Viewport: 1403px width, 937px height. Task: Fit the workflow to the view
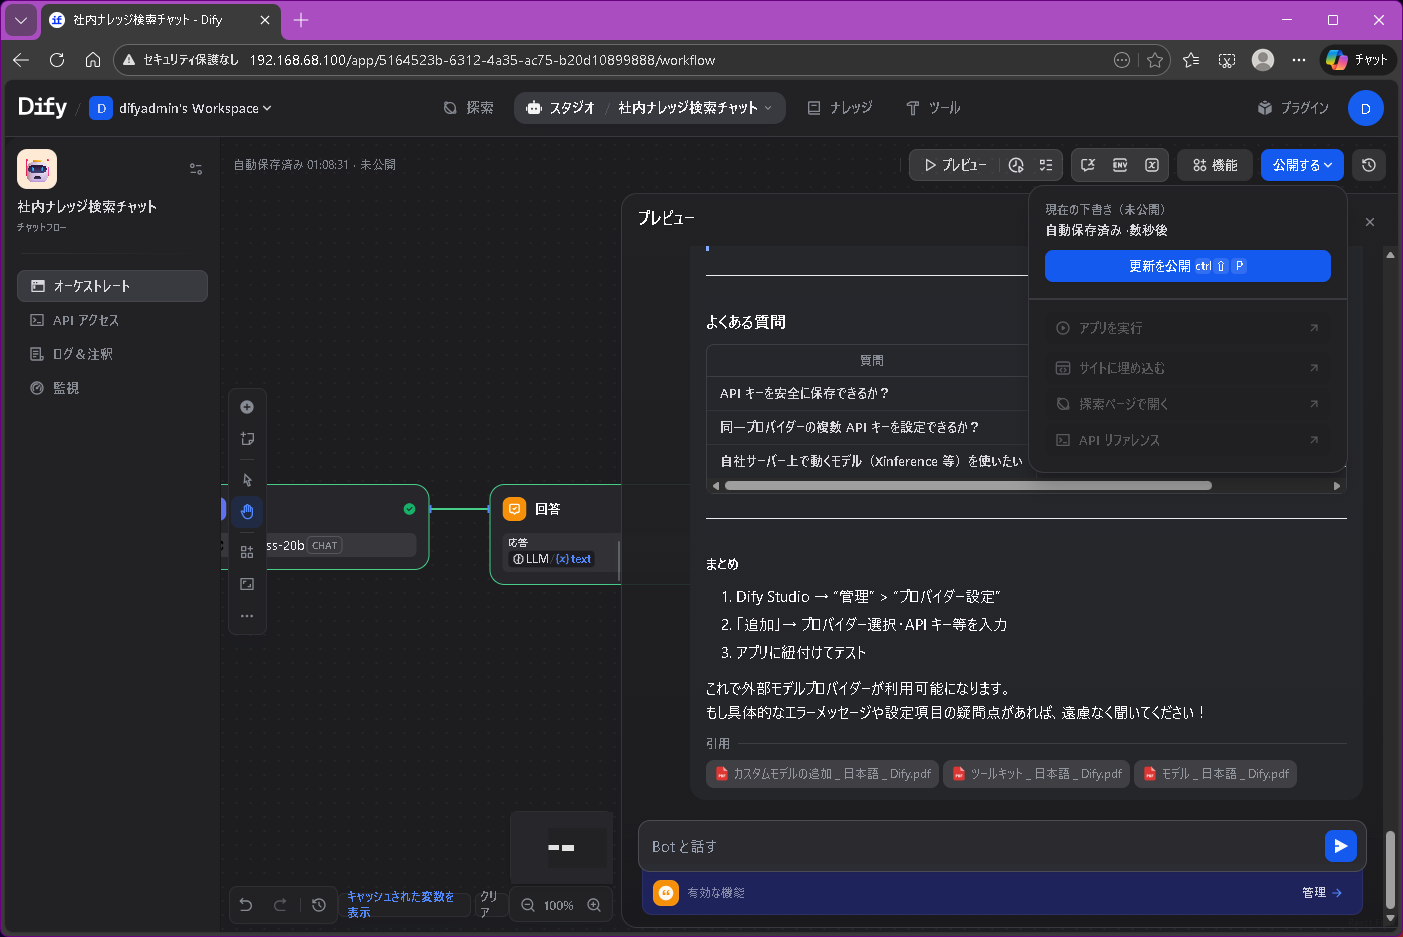[247, 583]
